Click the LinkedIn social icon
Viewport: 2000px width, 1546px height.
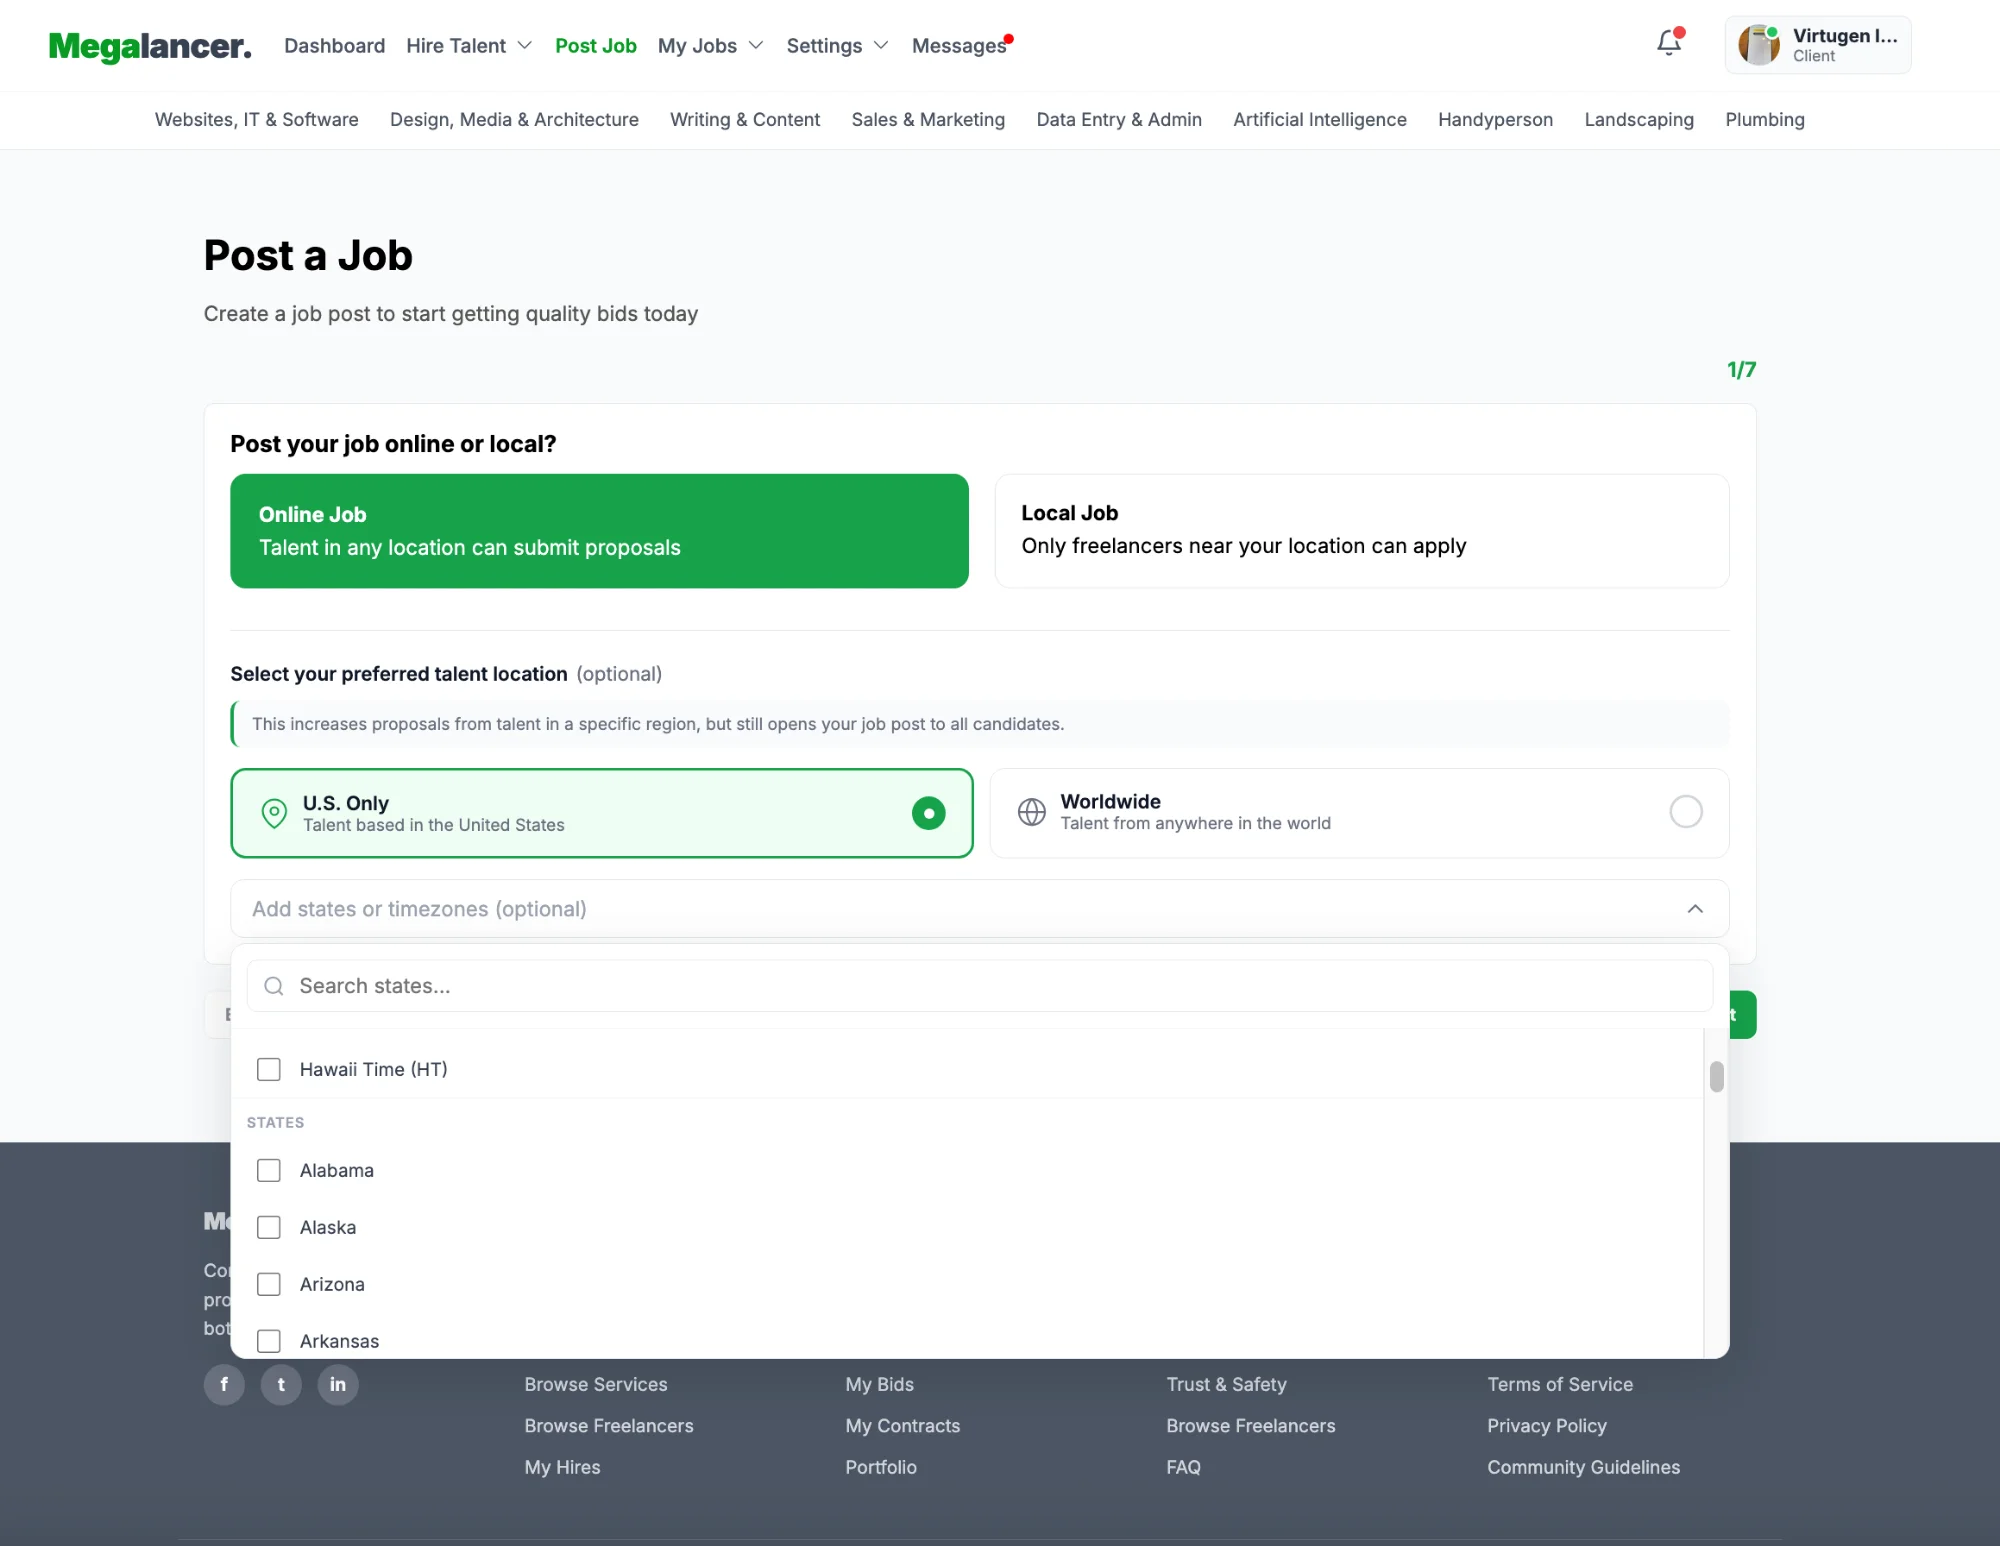(338, 1384)
